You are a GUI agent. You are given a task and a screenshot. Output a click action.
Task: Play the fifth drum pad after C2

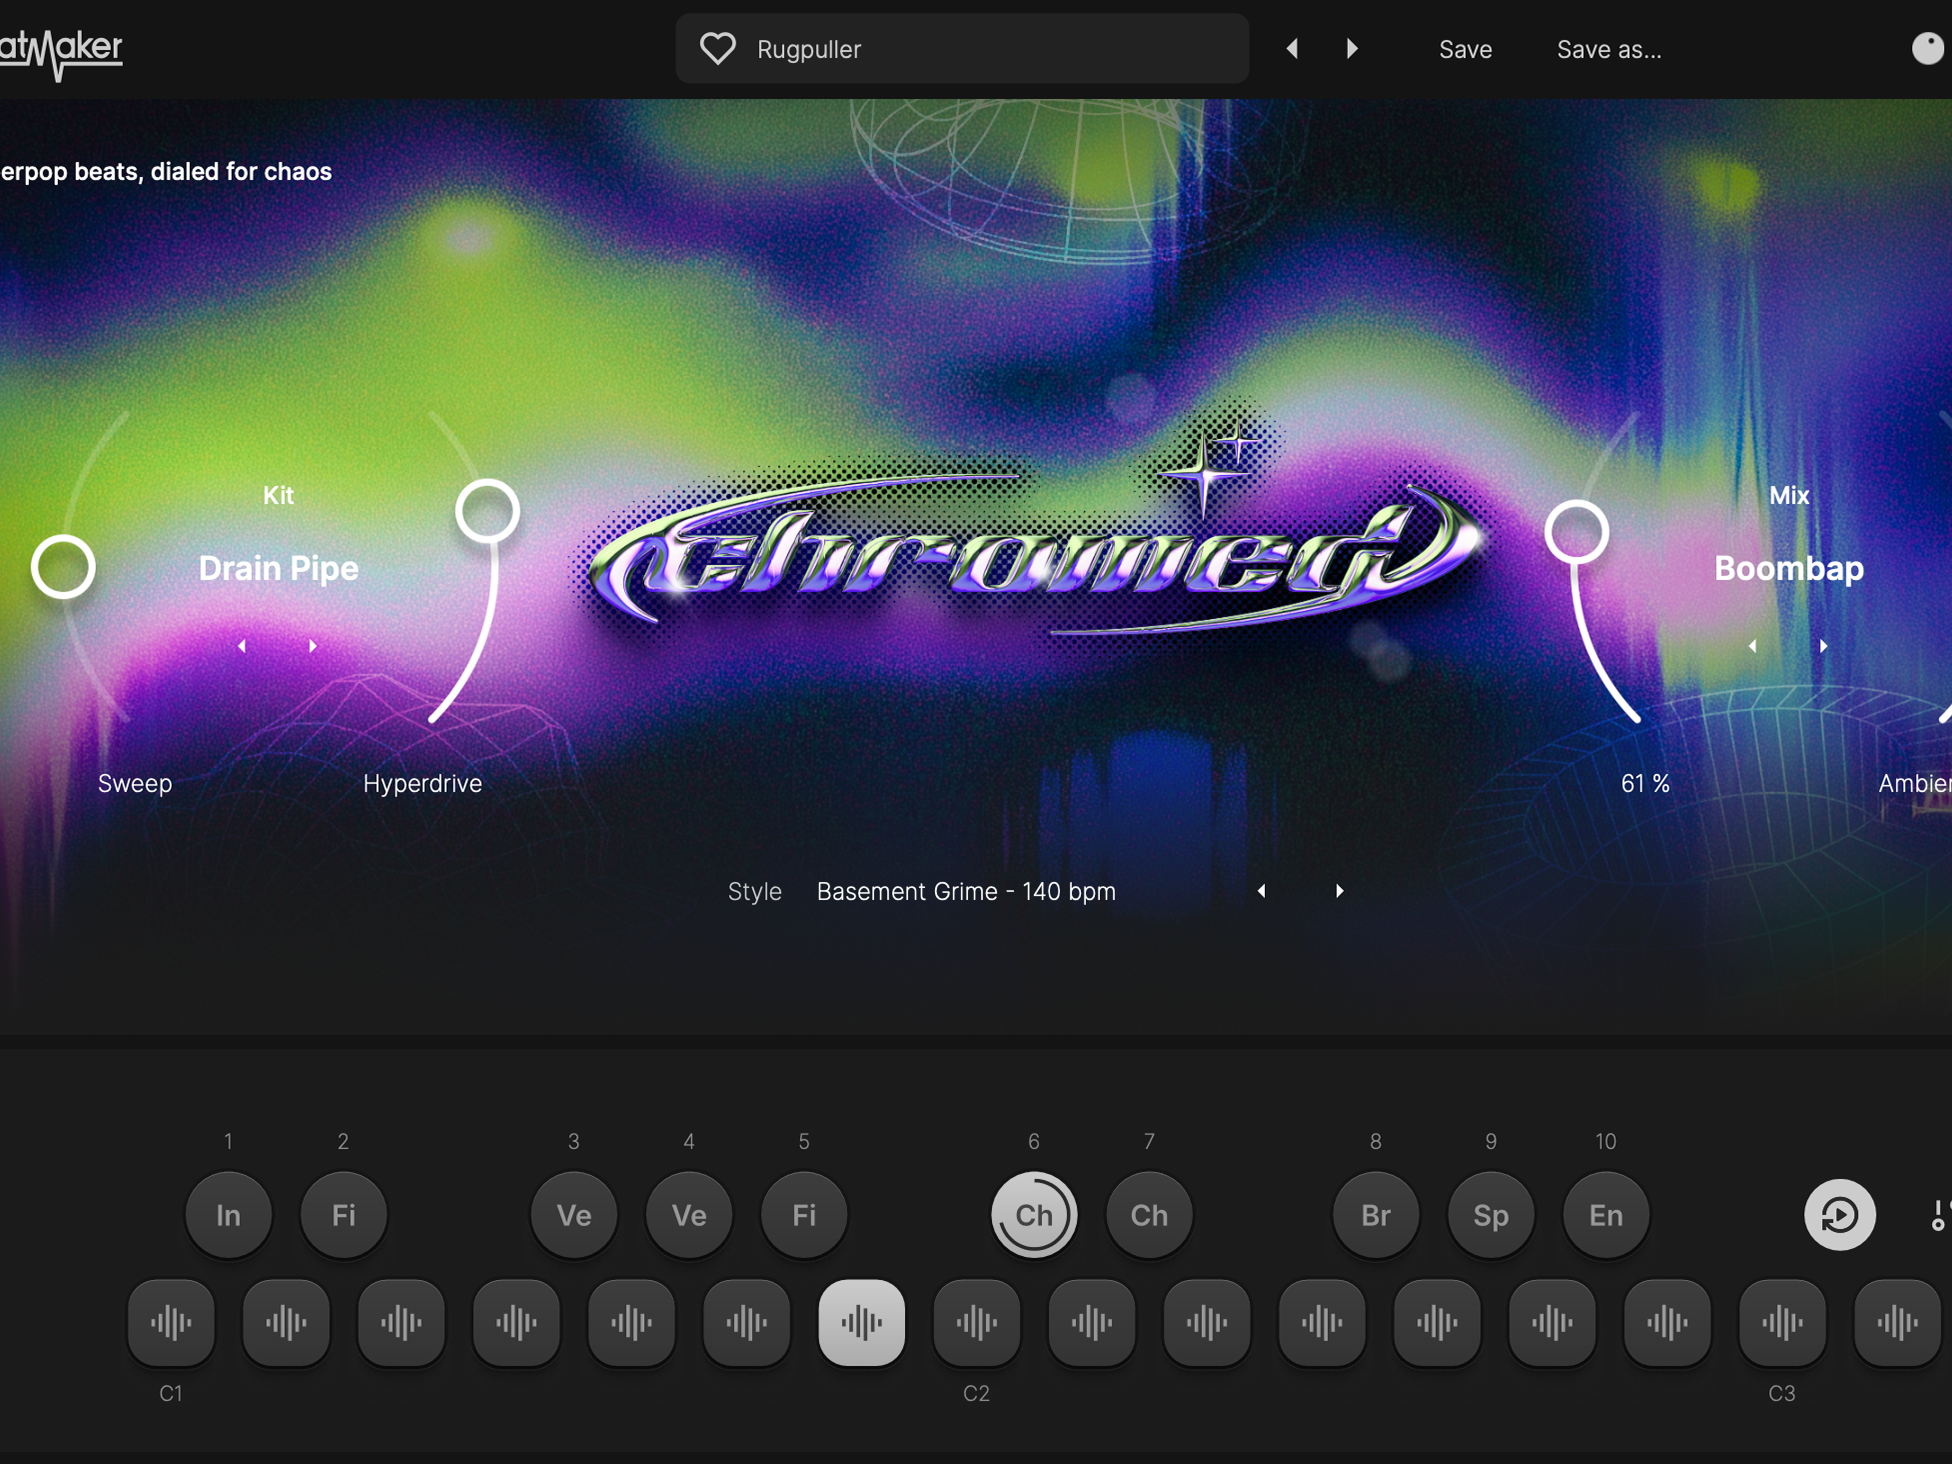pos(1552,1323)
